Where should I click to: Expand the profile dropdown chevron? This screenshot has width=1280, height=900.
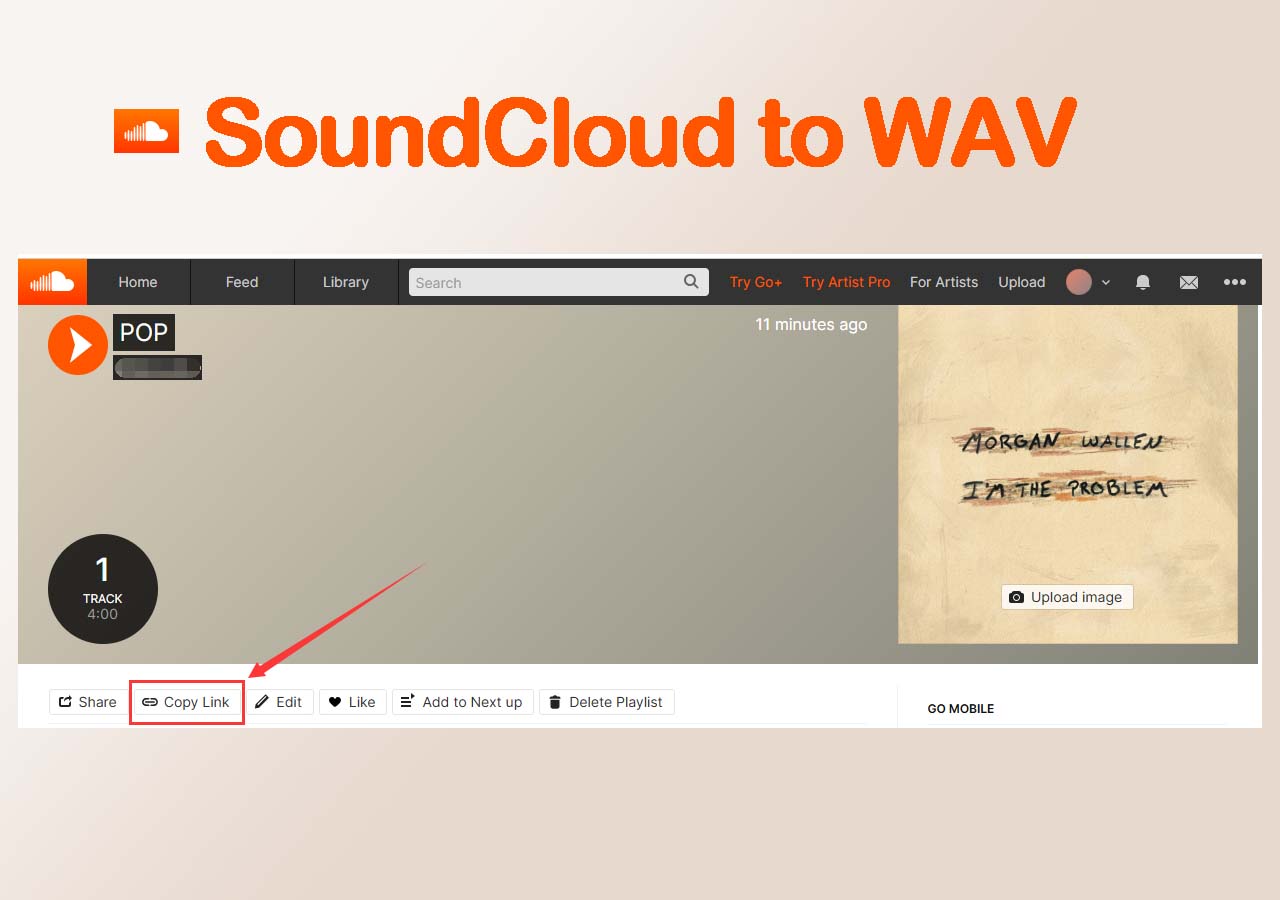tap(1106, 283)
